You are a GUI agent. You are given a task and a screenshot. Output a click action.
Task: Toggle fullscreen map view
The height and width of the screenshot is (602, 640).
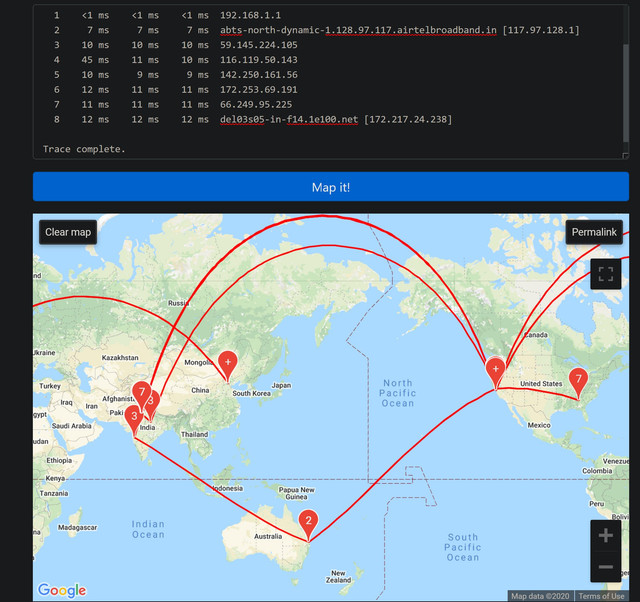tap(605, 273)
